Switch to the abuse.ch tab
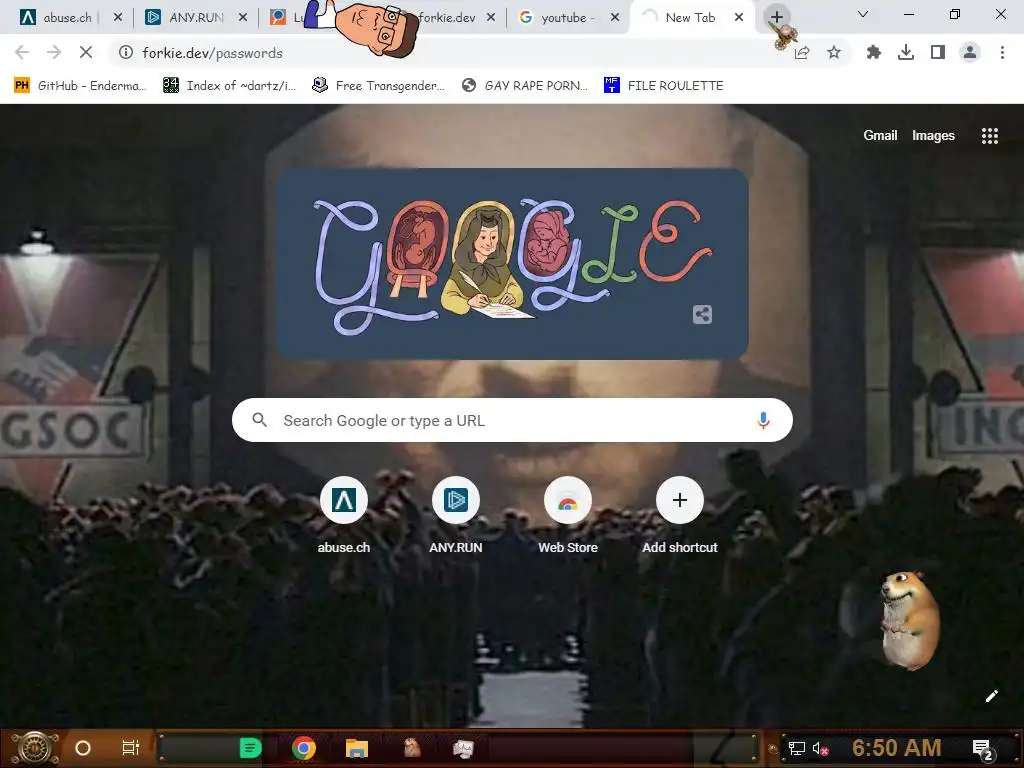 click(64, 18)
